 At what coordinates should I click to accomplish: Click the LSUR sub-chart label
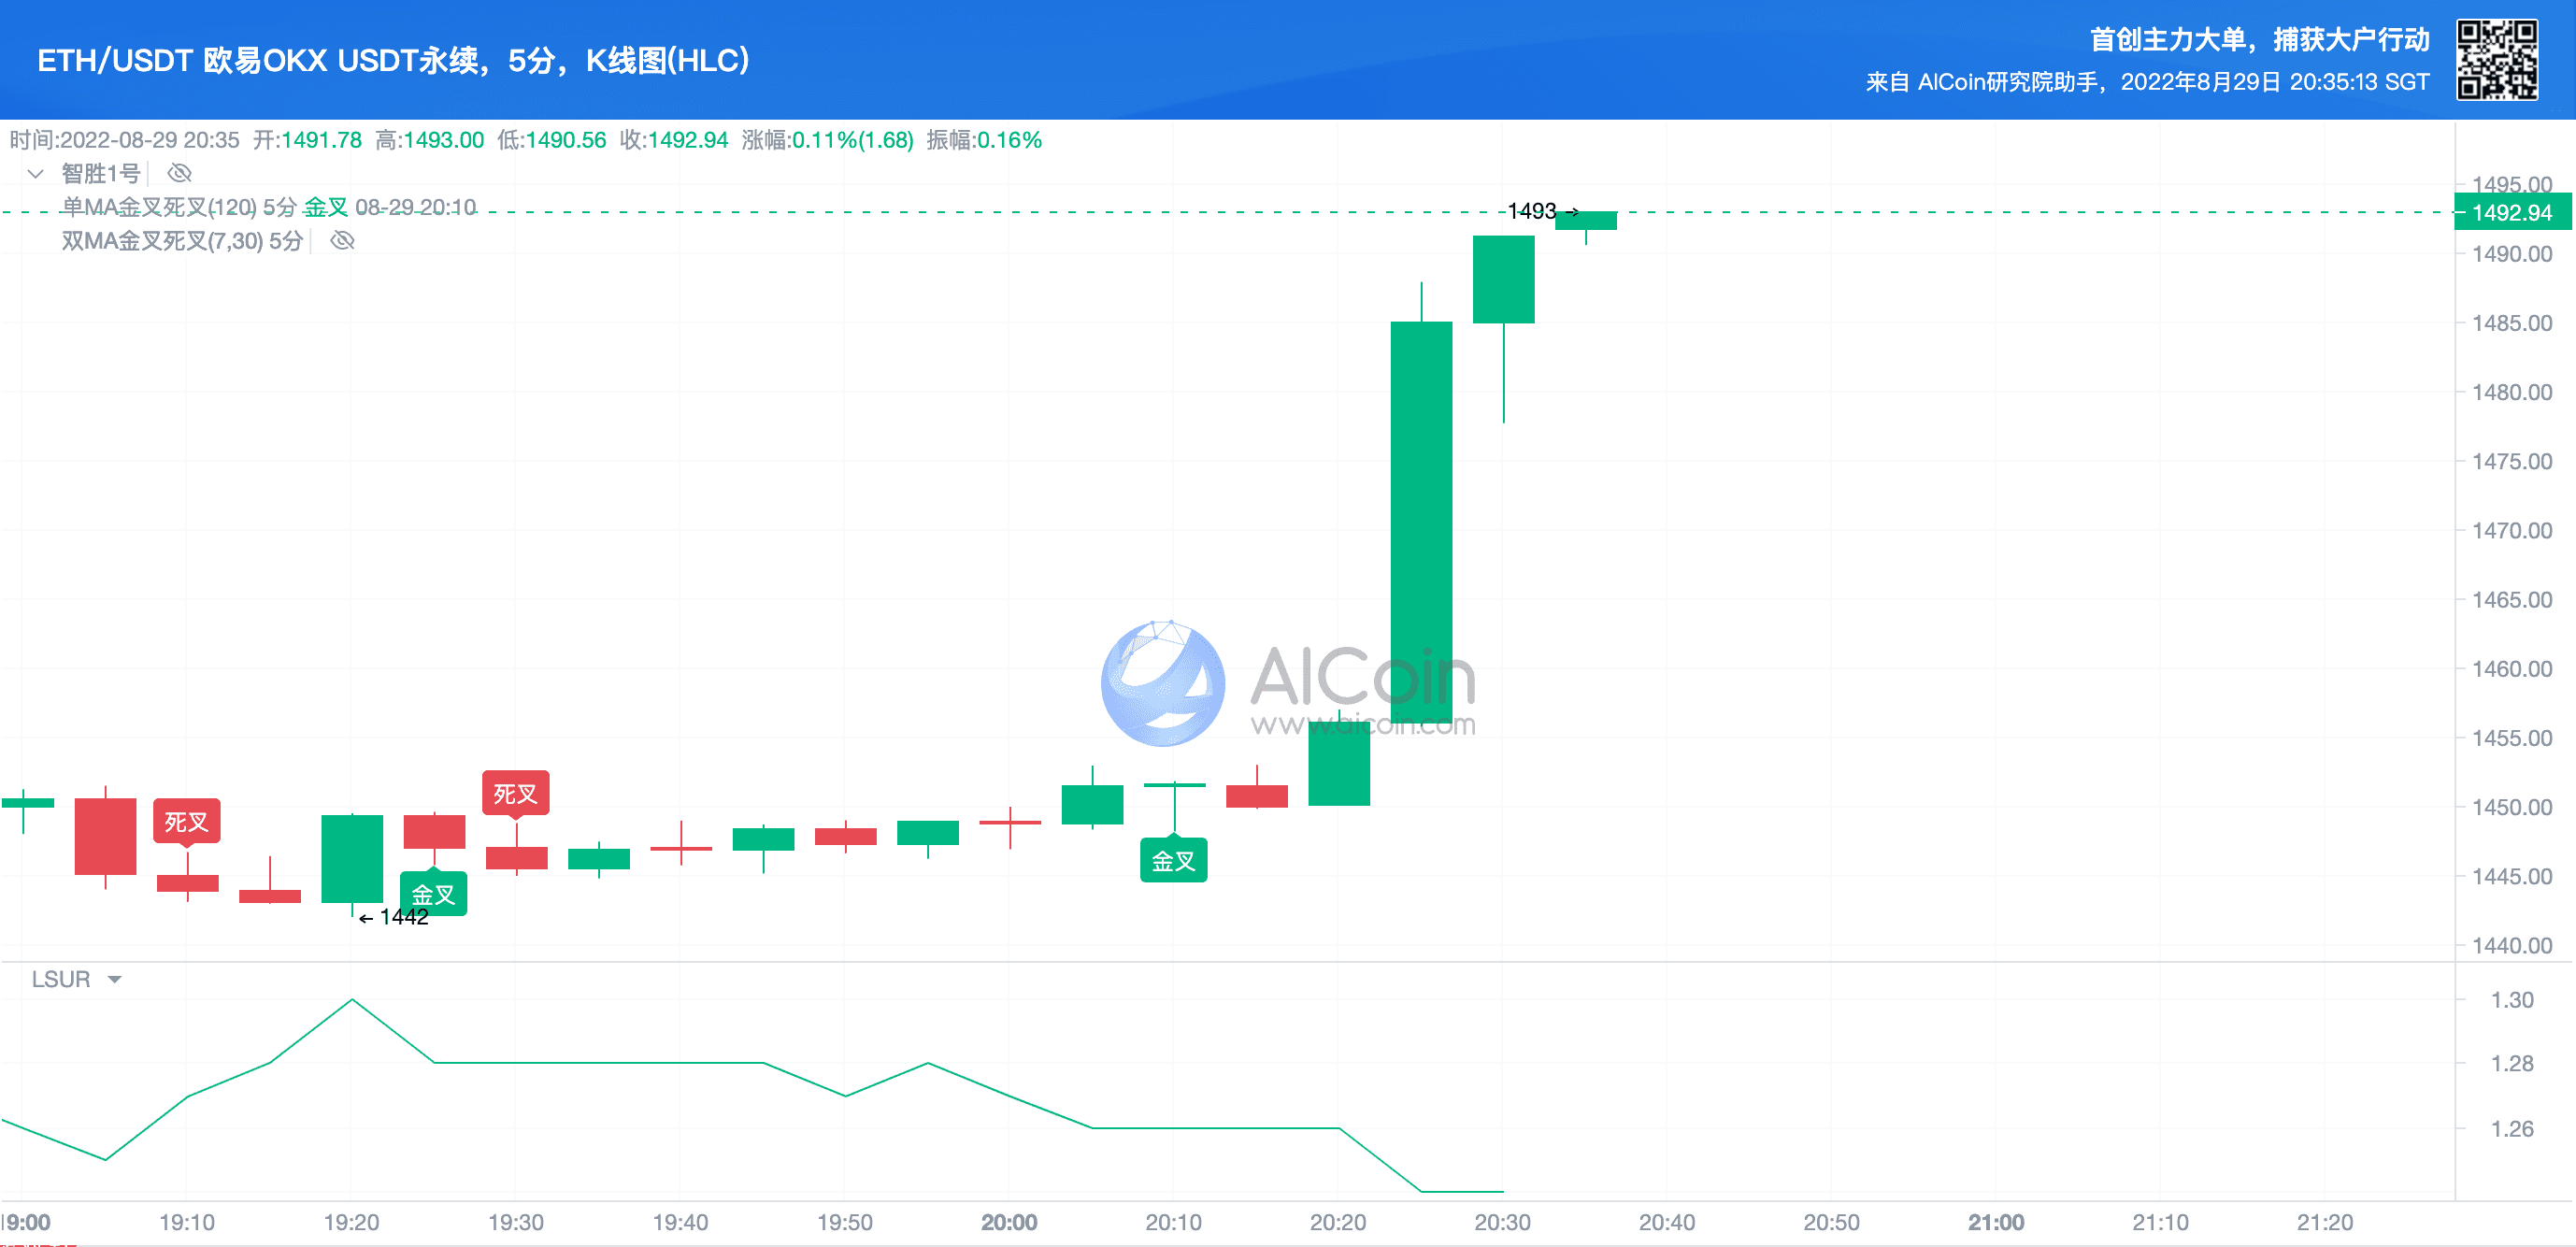(61, 979)
